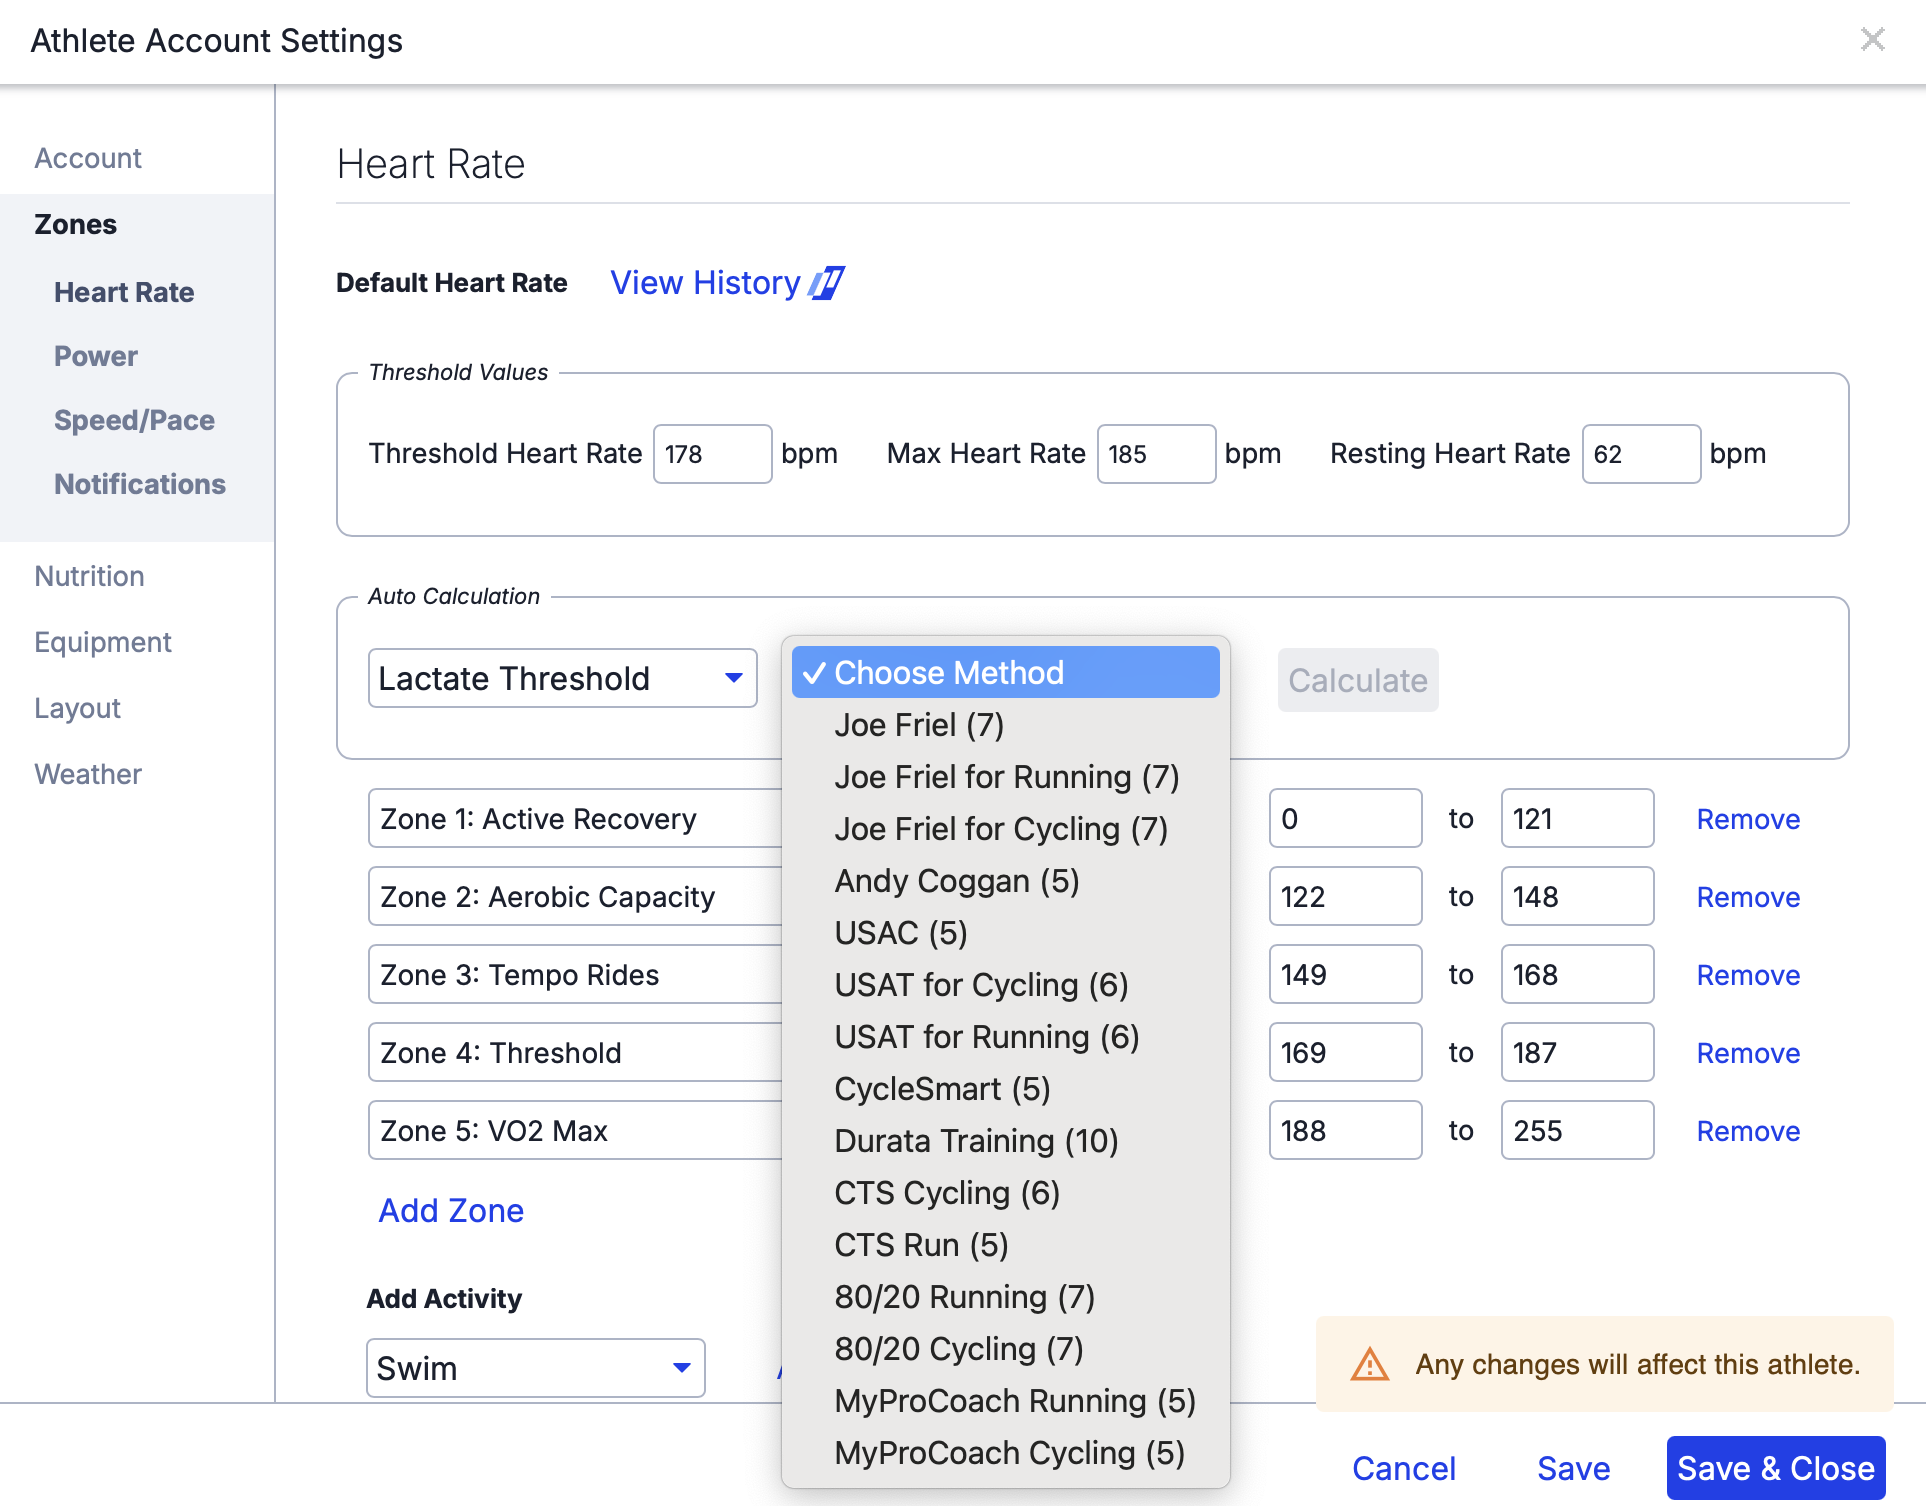
Task: Click the View History chart icon
Action: tap(826, 283)
